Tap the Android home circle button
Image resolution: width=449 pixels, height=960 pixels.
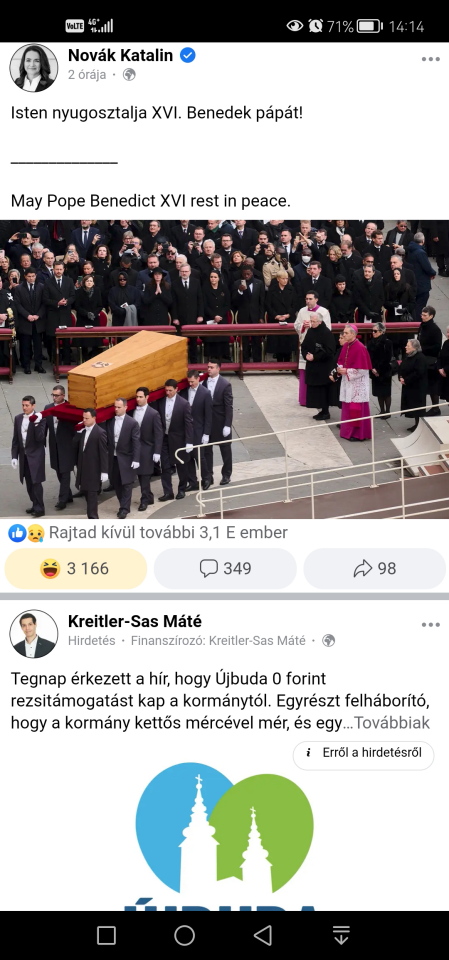click(184, 936)
